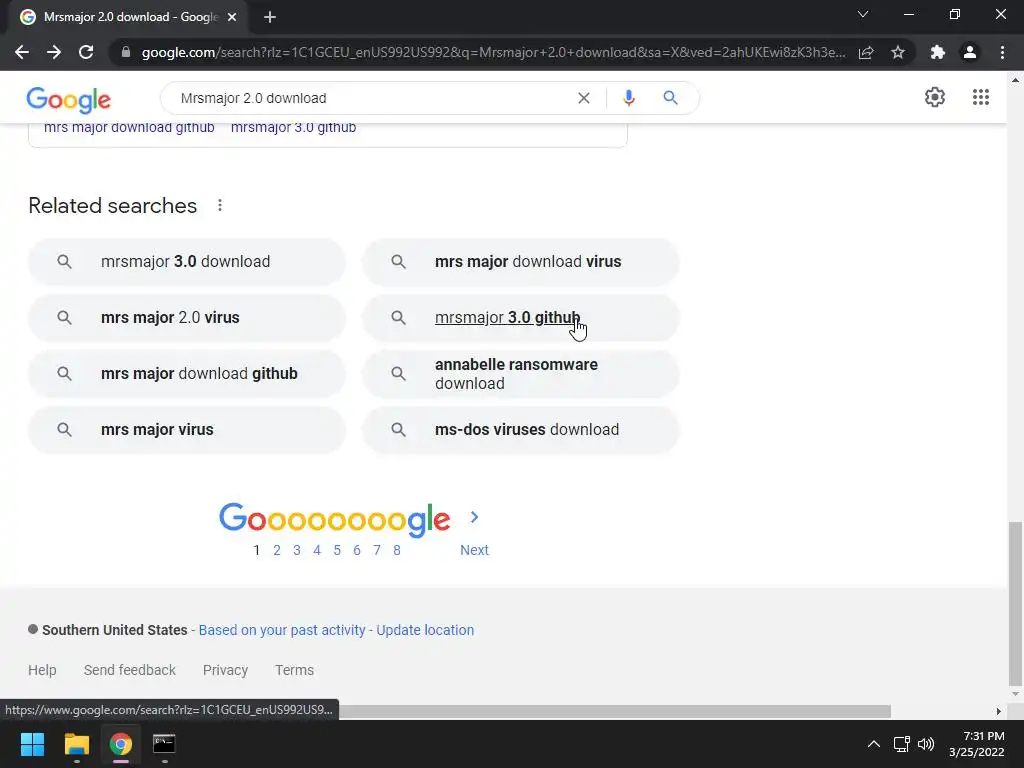Screen dimensions: 1024x768
Task: Go to Google home via the logo
Action: point(69,100)
